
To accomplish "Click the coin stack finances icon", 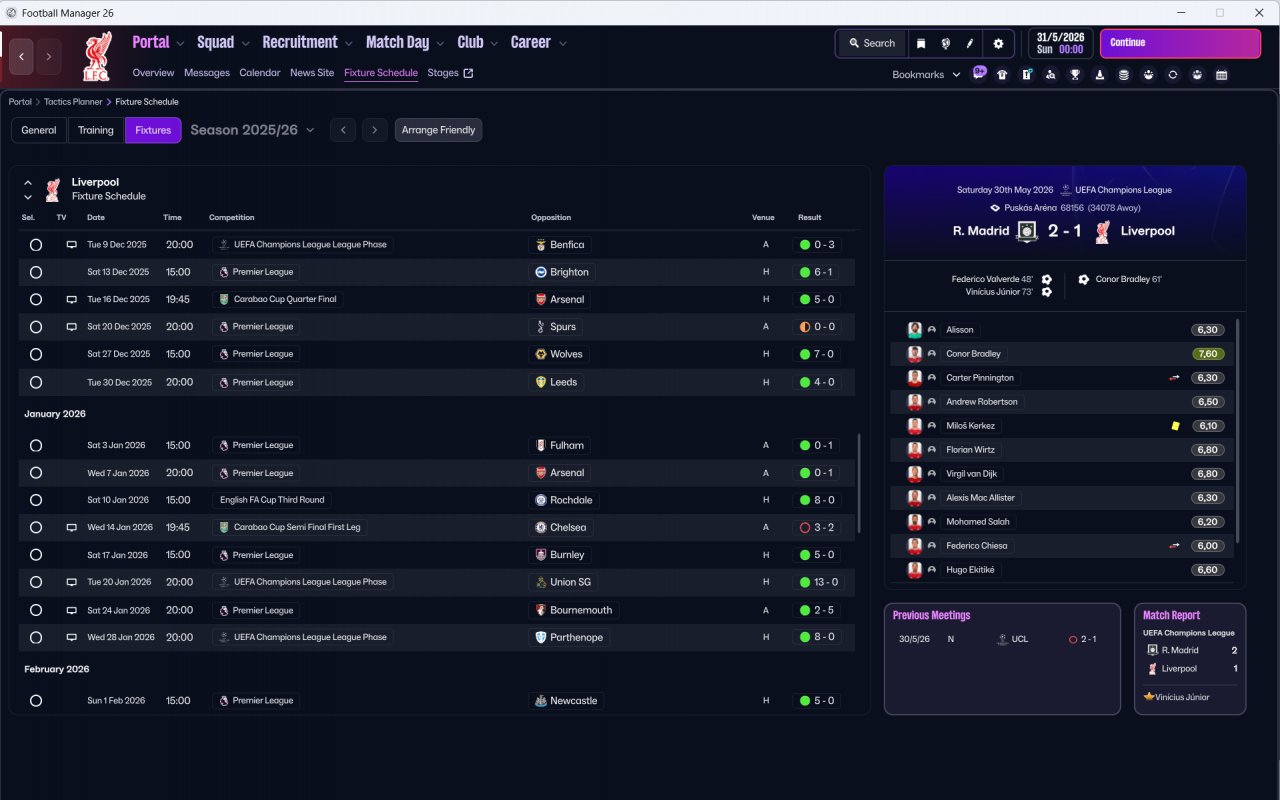I will (1124, 74).
